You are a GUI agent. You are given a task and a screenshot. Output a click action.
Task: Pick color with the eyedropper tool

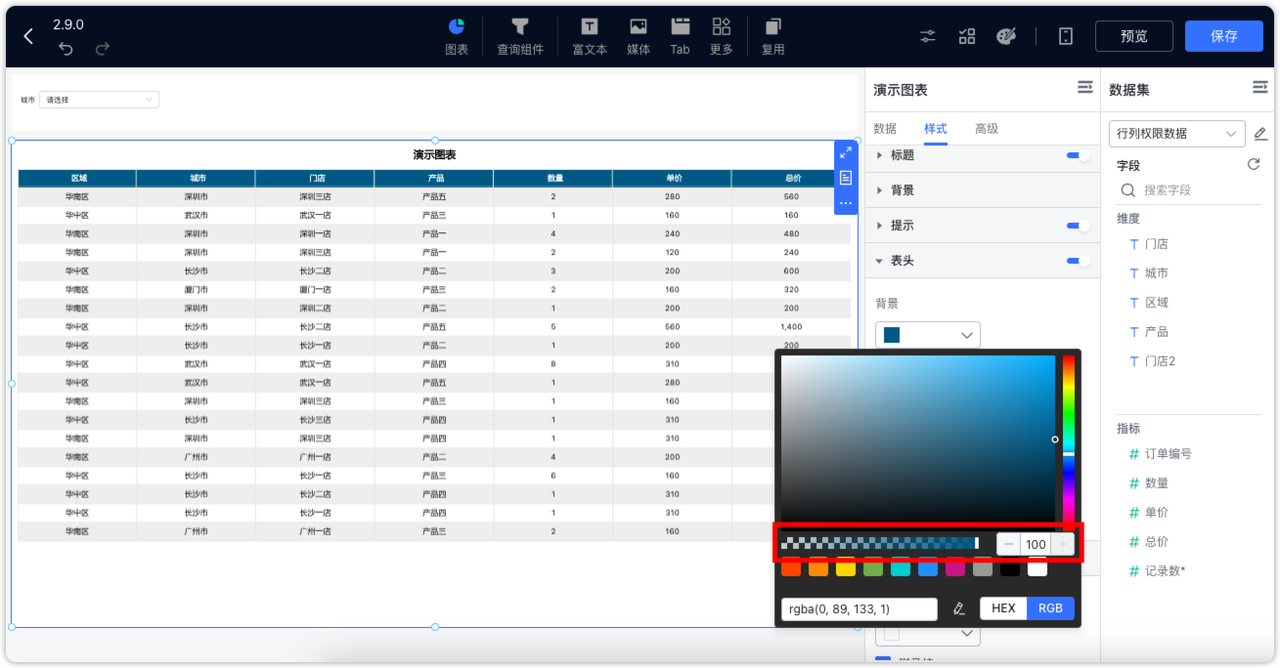tap(958, 608)
